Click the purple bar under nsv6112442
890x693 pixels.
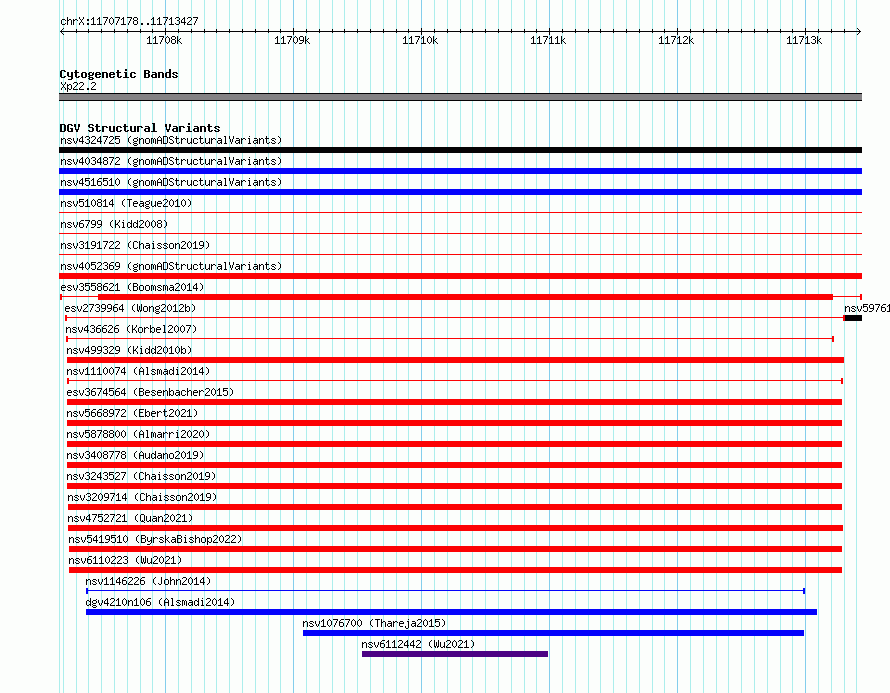click(455, 654)
